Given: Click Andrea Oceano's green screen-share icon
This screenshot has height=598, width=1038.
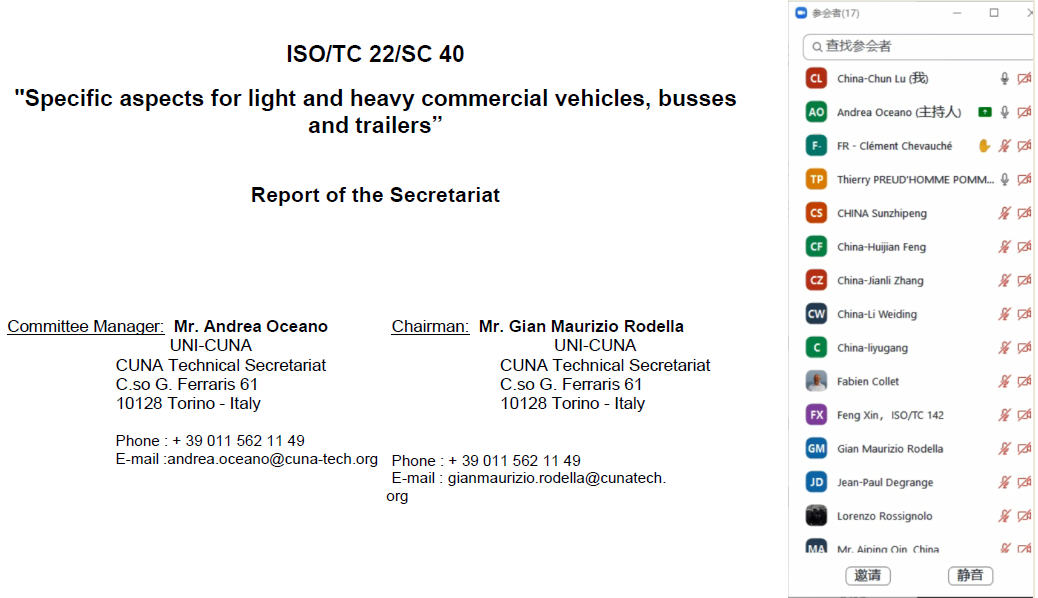Looking at the screenshot, I should click(985, 112).
